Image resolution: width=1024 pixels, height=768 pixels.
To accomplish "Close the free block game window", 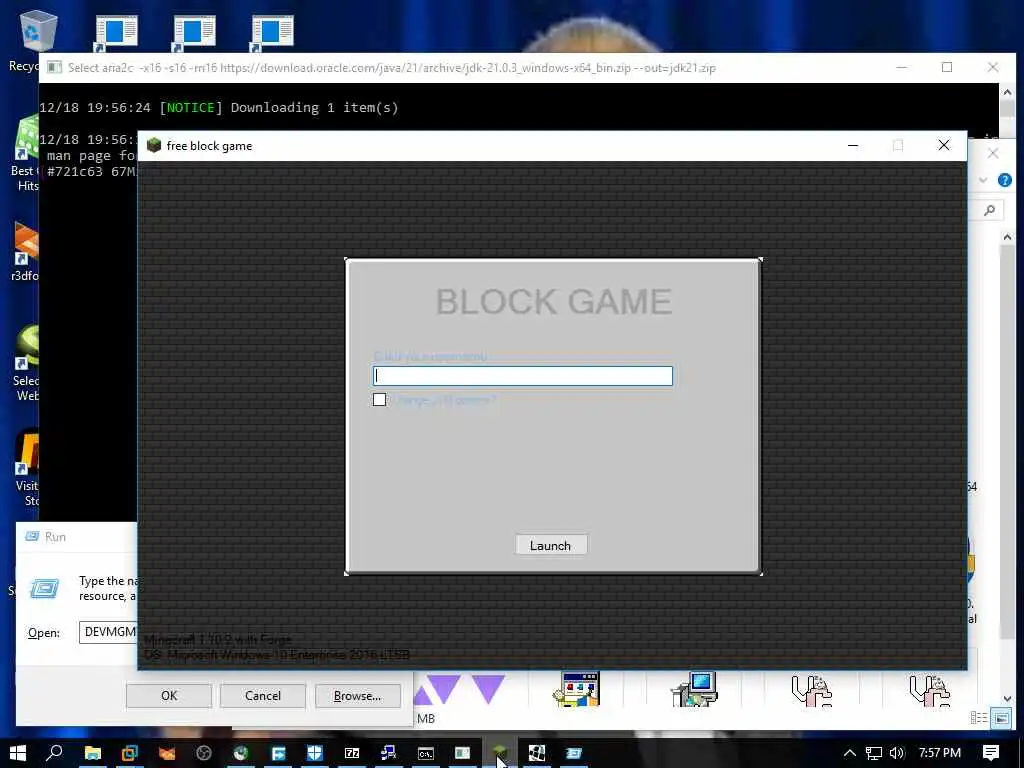I will point(944,146).
